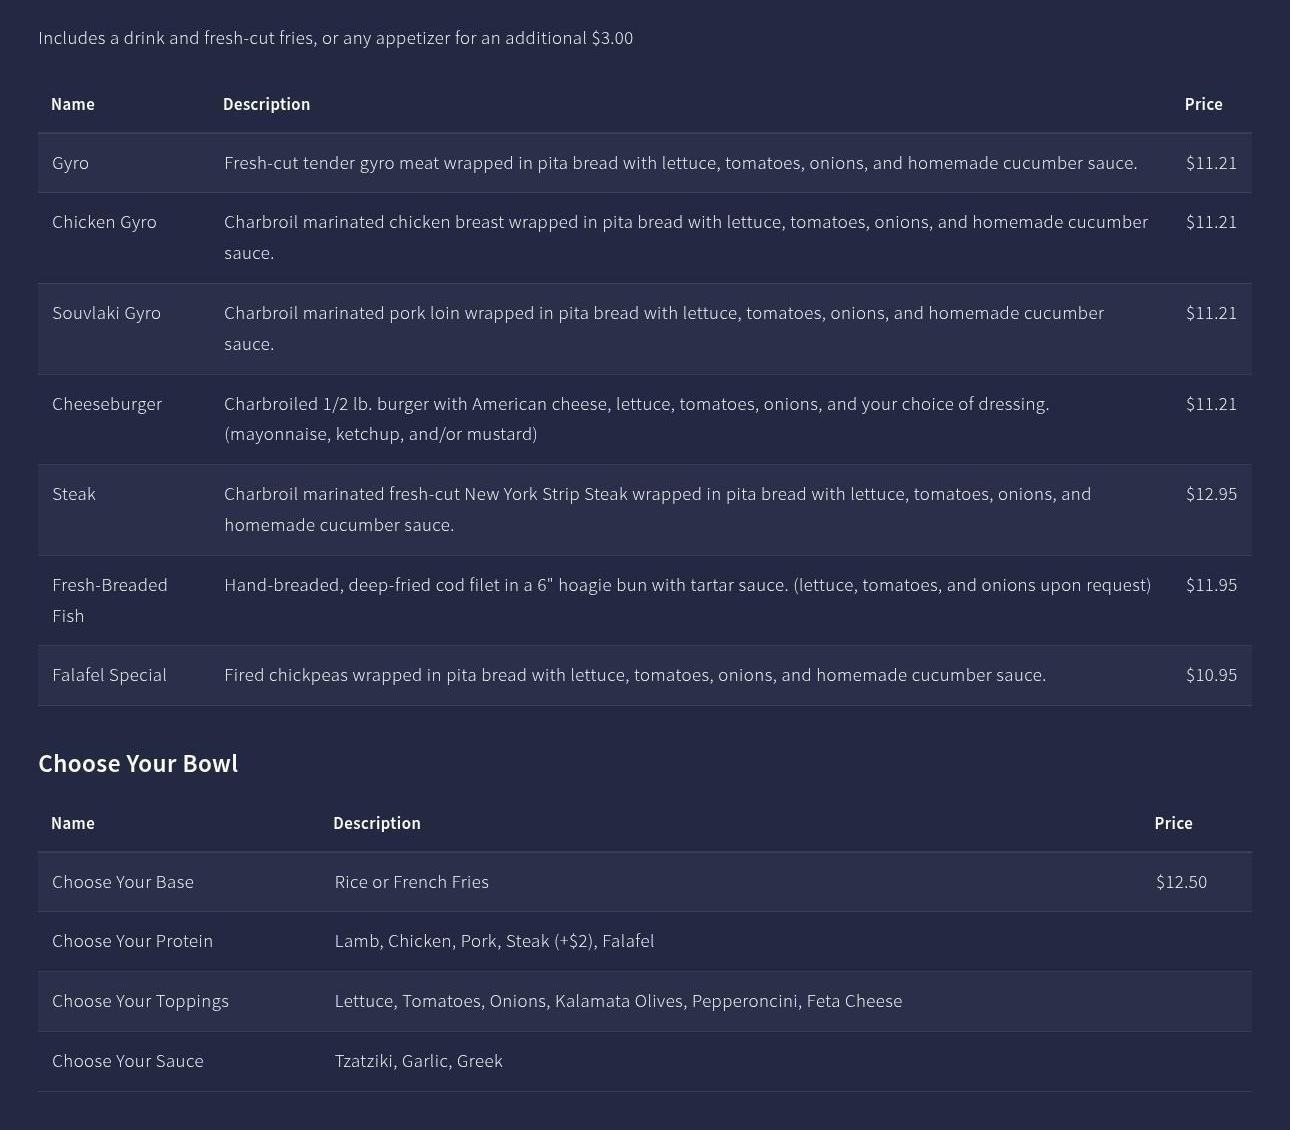The height and width of the screenshot is (1130, 1290).
Task: Select the Chicken Gyro row name
Action: click(104, 222)
